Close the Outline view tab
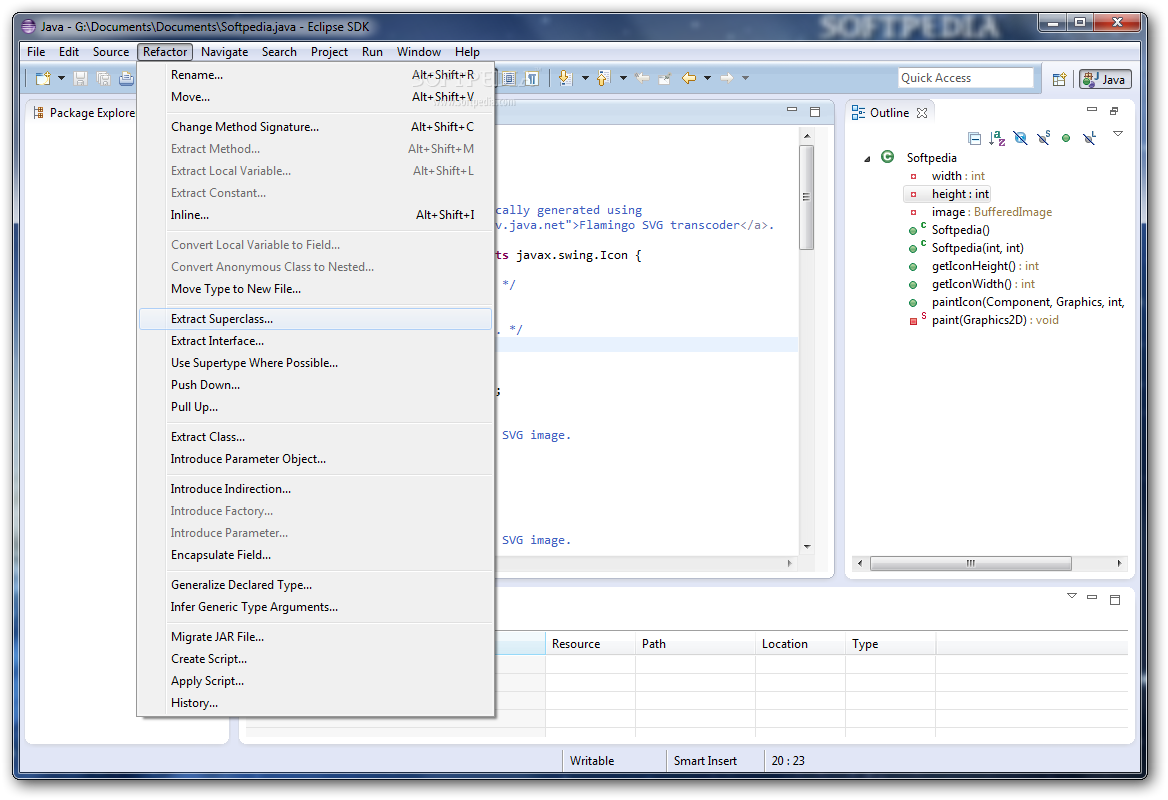This screenshot has height=800, width=1168. [922, 113]
